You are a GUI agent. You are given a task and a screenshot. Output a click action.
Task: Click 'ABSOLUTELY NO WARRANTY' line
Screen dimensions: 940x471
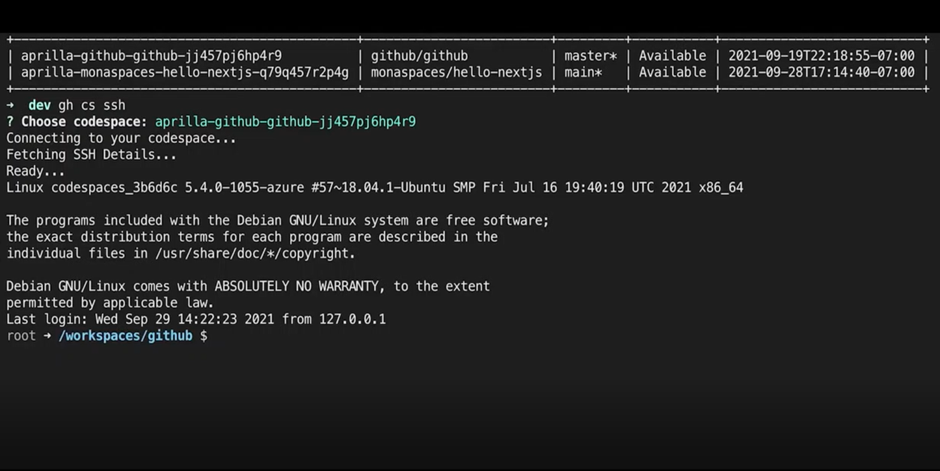click(x=248, y=286)
